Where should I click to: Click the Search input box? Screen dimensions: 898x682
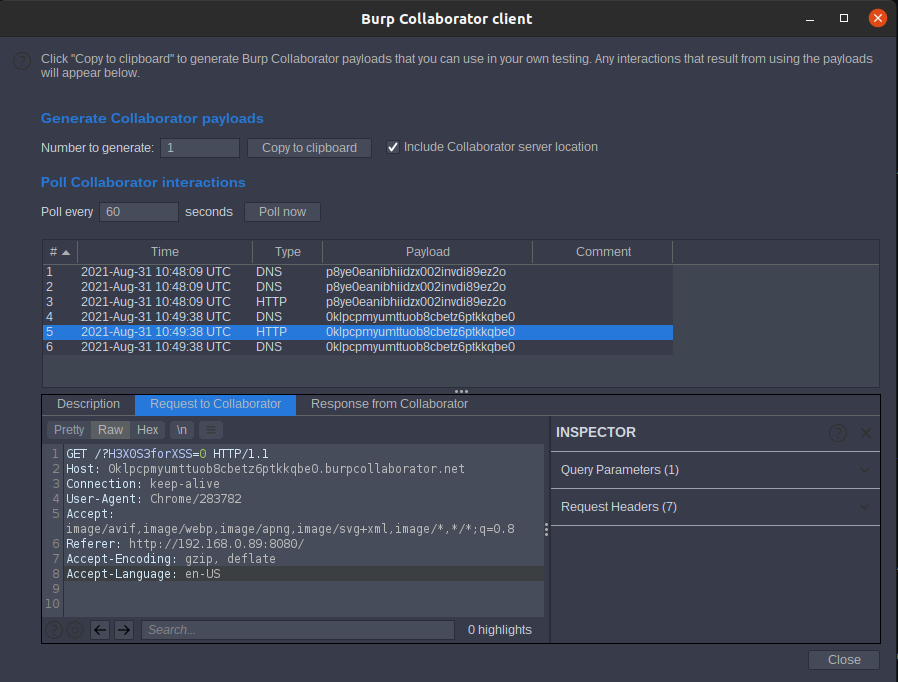pos(298,630)
